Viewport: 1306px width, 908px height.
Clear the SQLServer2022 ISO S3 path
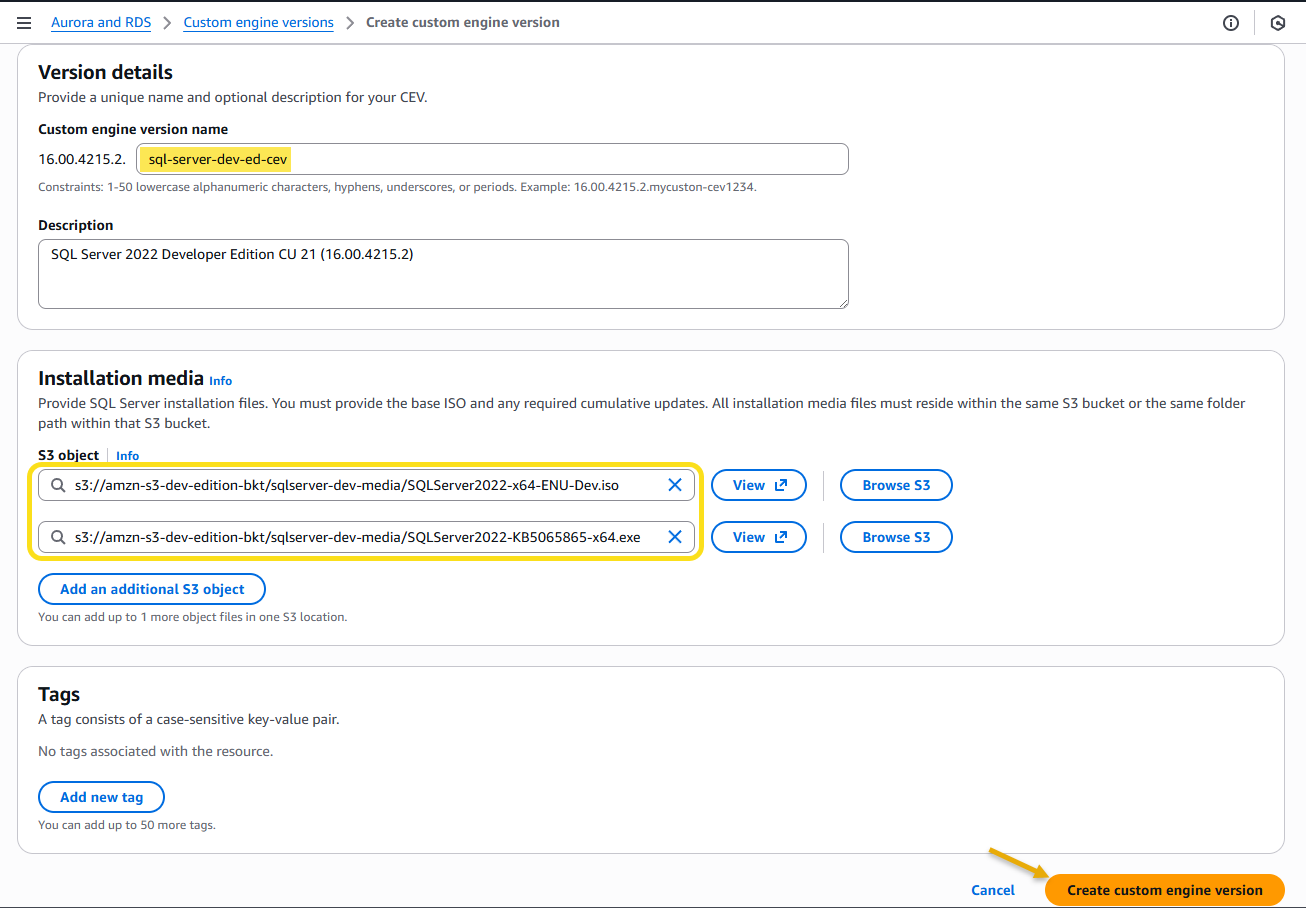point(675,485)
